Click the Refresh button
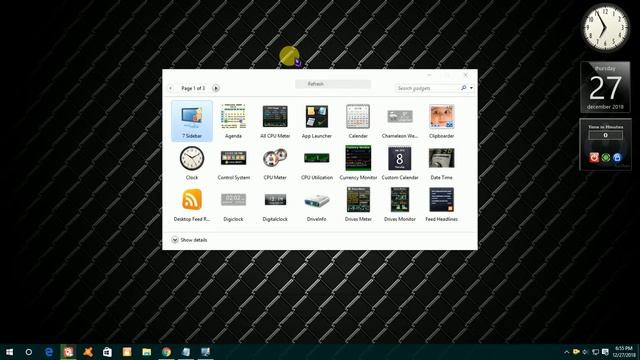 (333, 84)
